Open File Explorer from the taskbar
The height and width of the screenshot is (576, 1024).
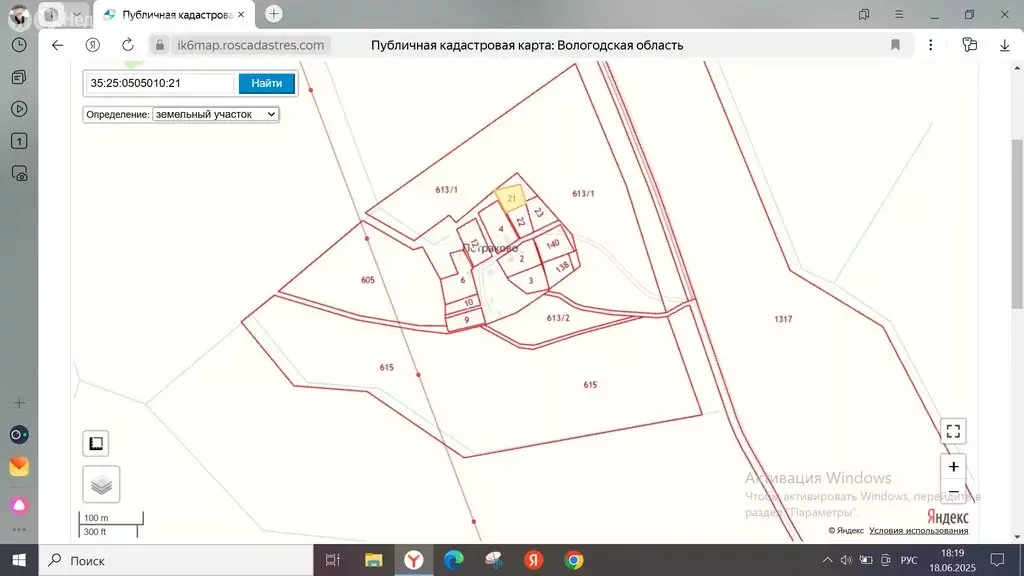coord(374,560)
